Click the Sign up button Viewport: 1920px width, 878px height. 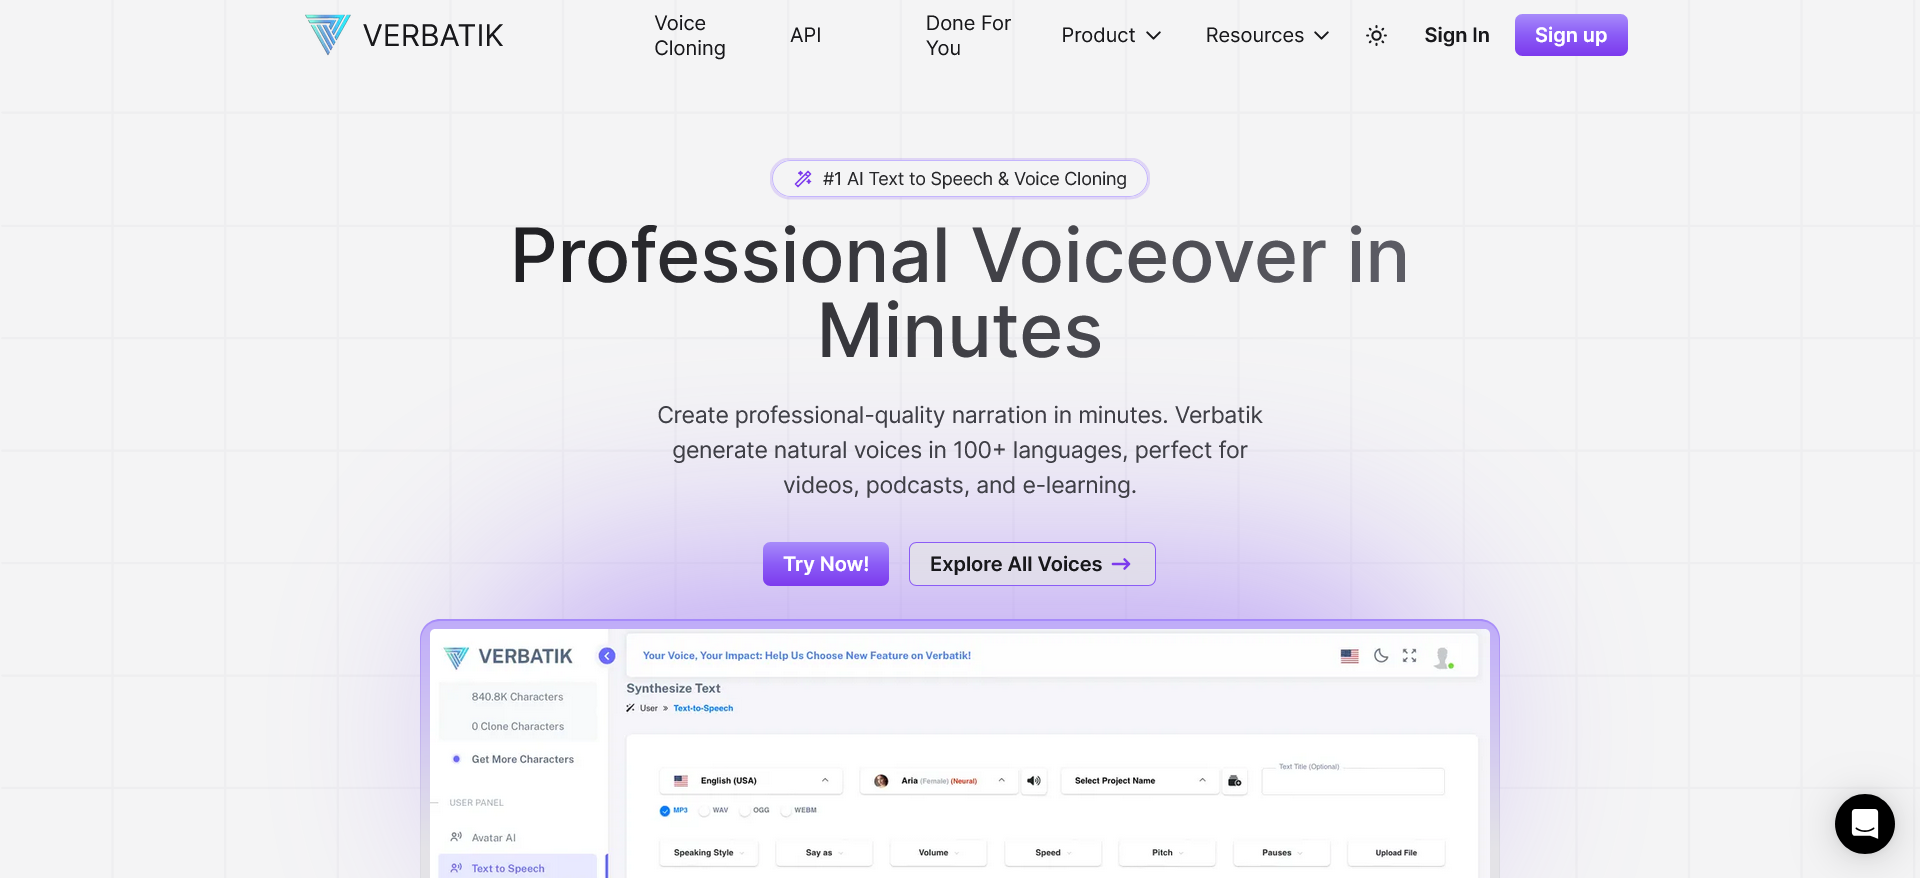pos(1571,35)
